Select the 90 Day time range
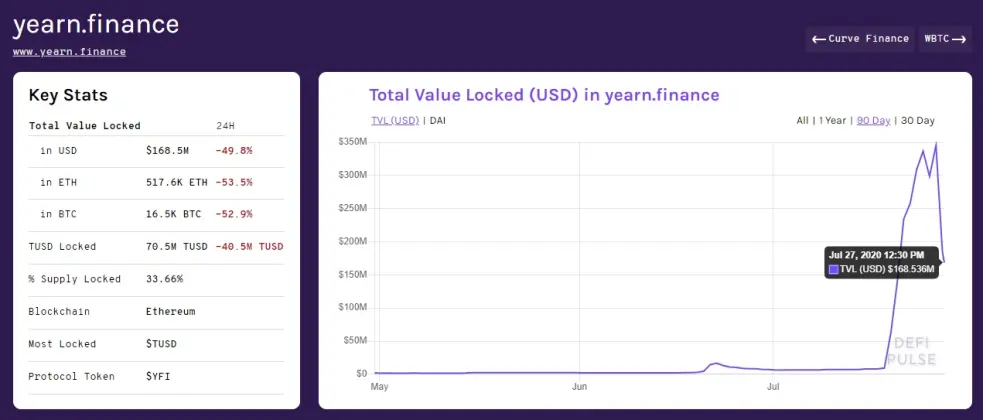The height and width of the screenshot is (420, 983). pos(873,120)
